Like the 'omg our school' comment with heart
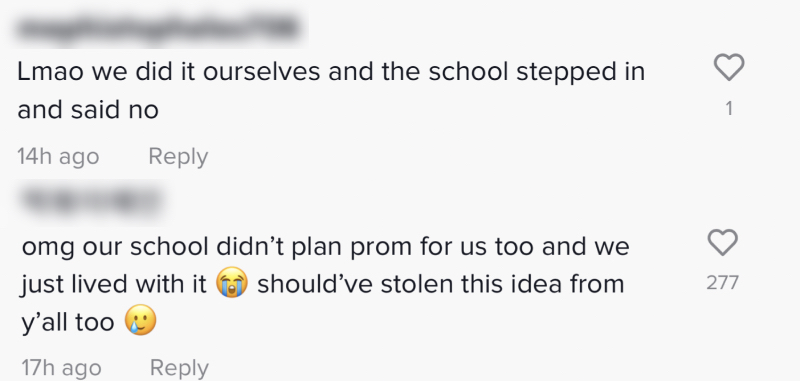 pos(722,243)
